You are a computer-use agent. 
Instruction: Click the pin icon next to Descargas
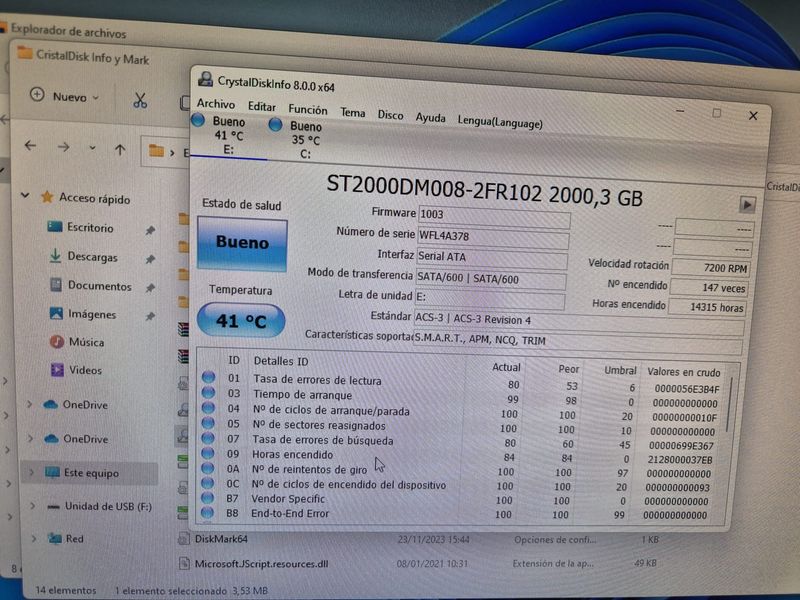tap(150, 259)
